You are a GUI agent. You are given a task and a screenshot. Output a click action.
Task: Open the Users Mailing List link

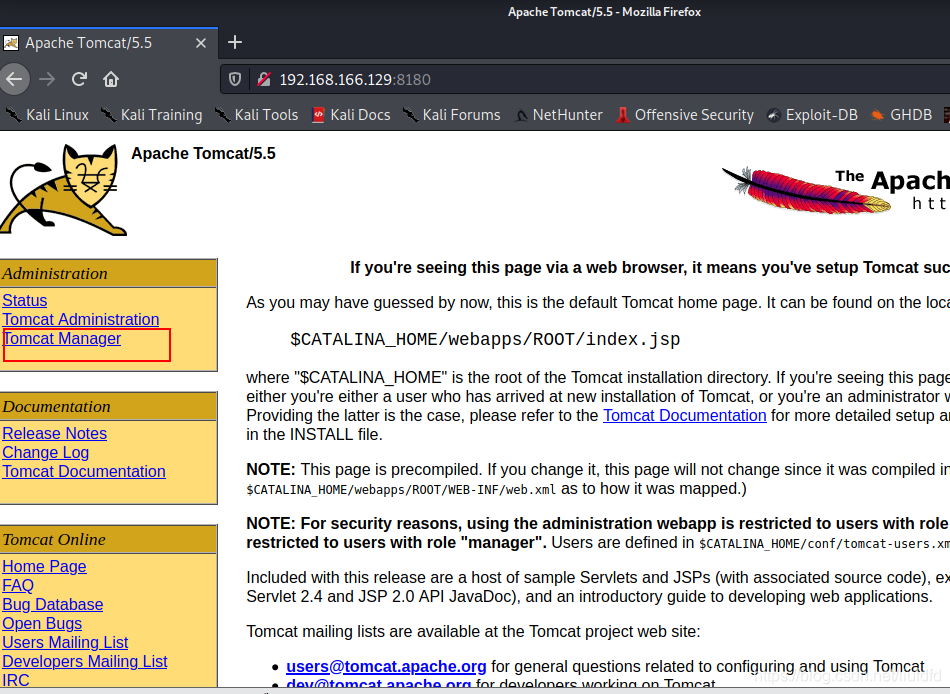65,642
